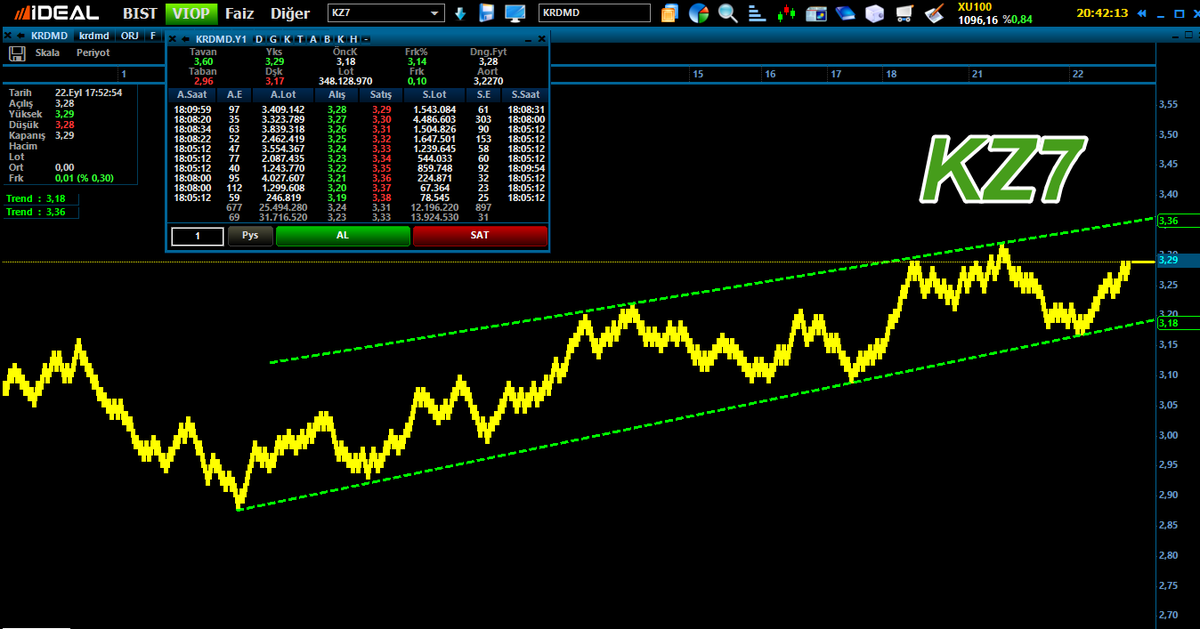This screenshot has width=1200, height=629.
Task: Click the candlestick chart icon
Action: pyautogui.click(x=787, y=14)
